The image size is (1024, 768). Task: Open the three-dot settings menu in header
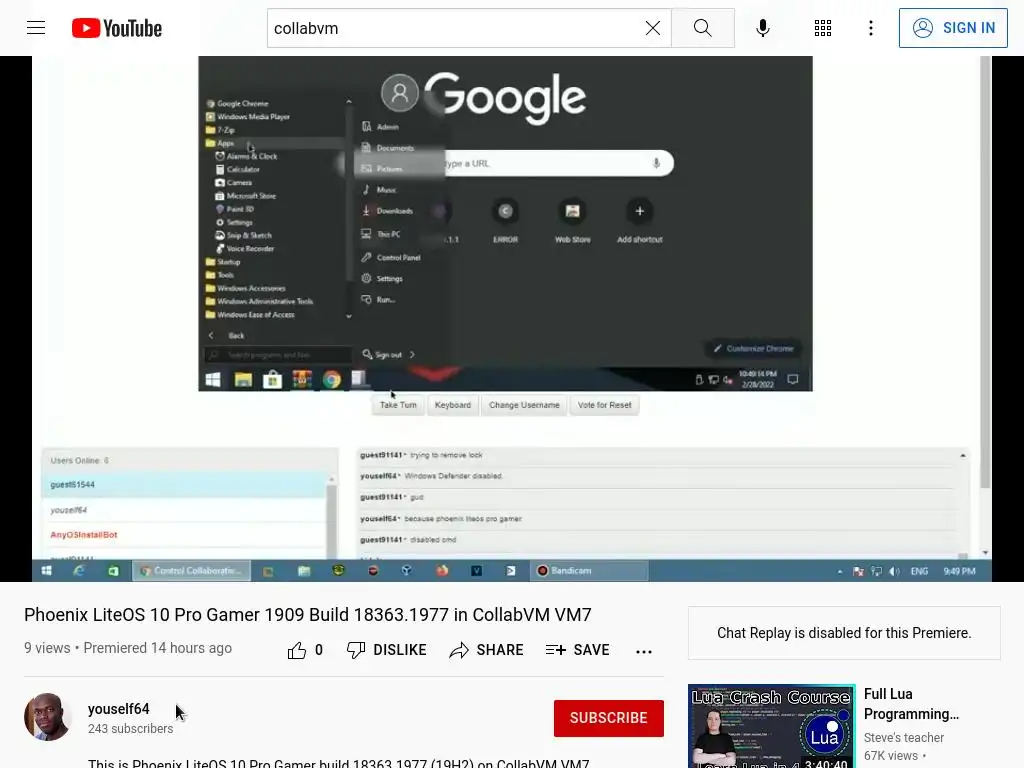point(871,28)
